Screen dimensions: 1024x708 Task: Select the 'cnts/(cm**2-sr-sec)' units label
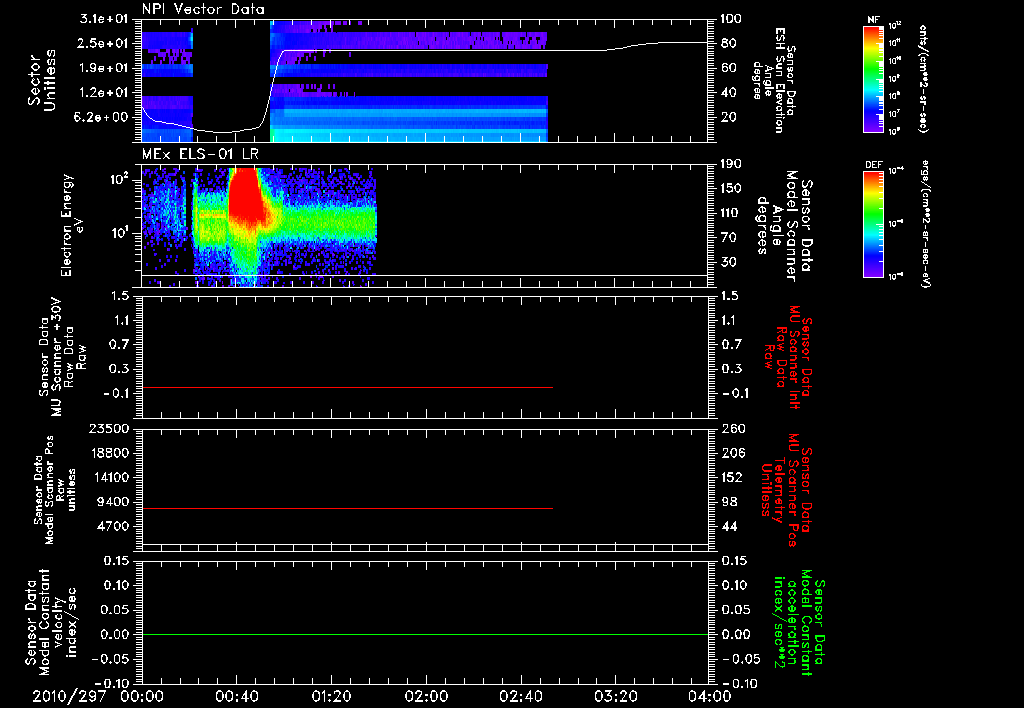[923, 79]
